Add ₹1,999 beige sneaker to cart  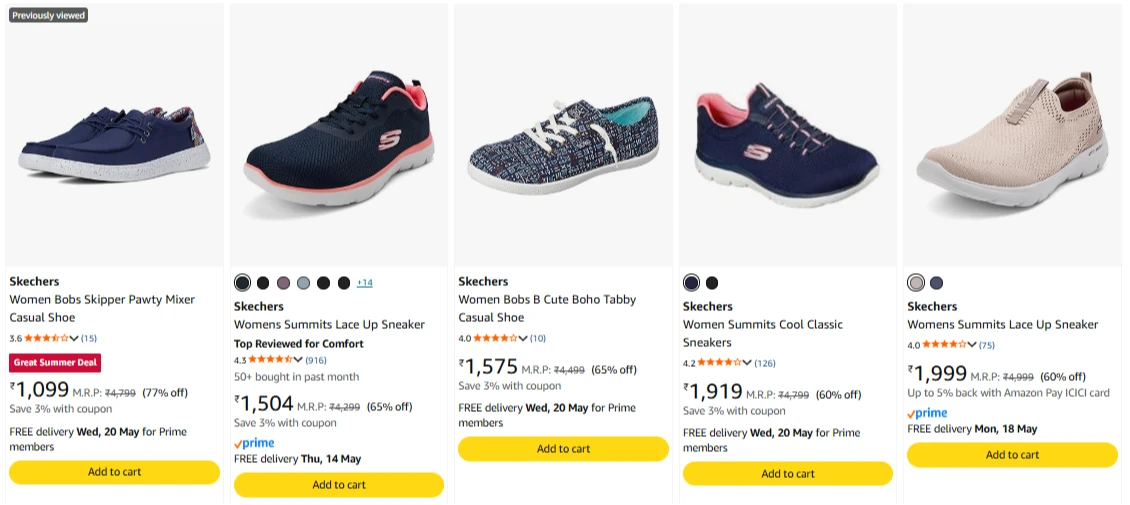point(1012,455)
